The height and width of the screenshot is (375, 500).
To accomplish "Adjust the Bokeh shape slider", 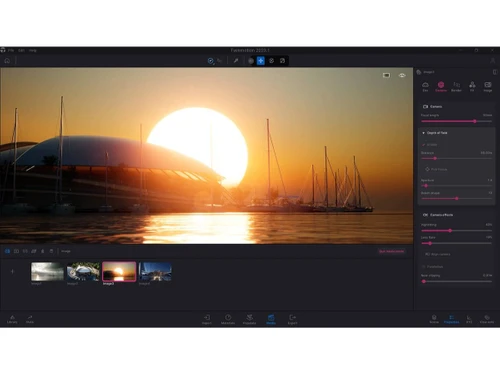I will pyautogui.click(x=456, y=198).
